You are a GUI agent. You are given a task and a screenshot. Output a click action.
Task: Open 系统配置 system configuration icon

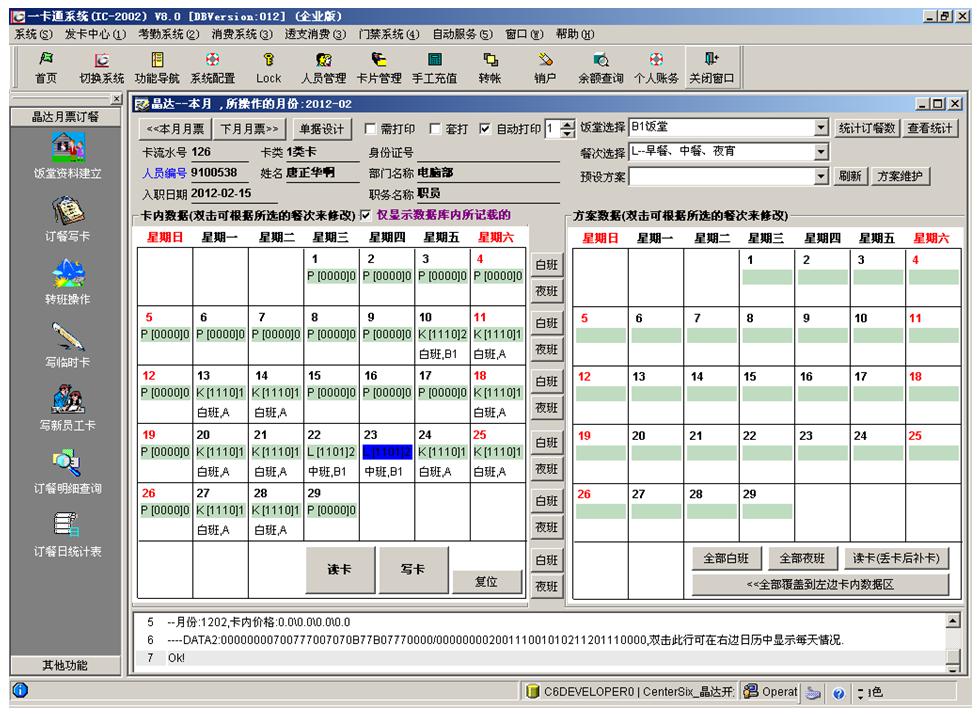point(212,66)
